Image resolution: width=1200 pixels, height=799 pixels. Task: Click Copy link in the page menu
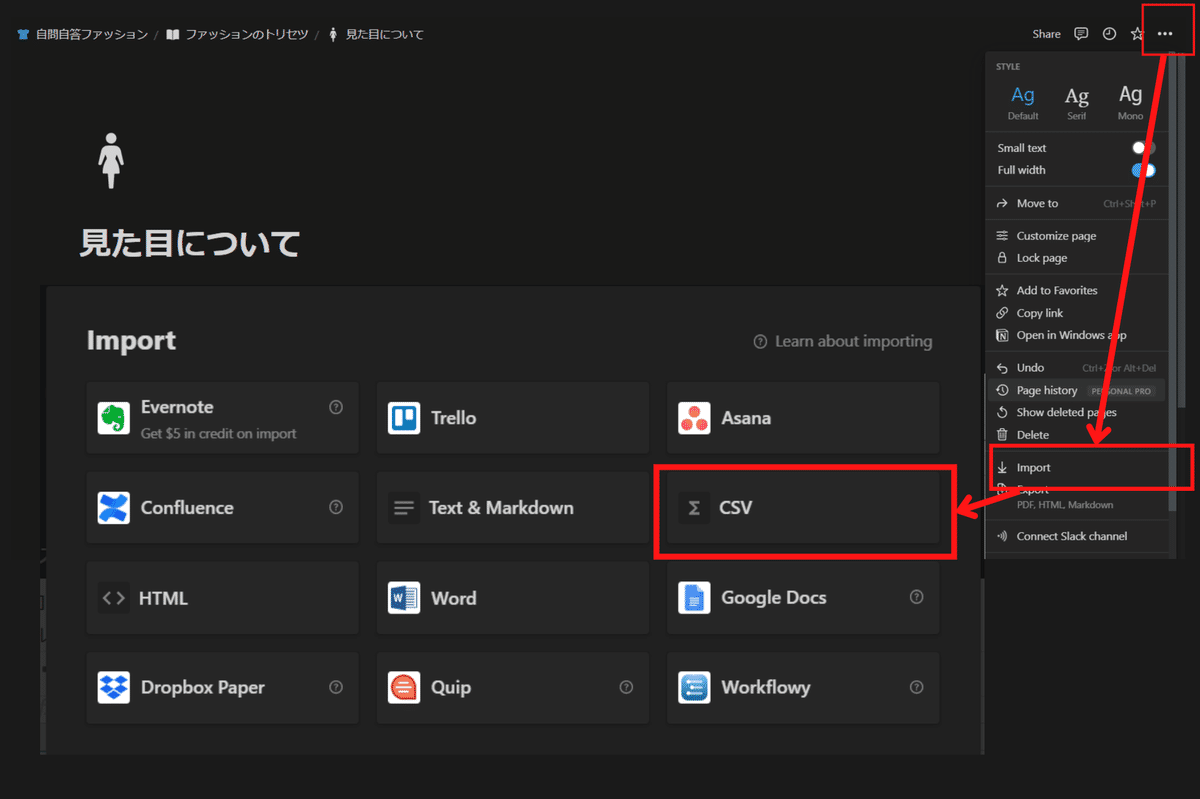(x=1077, y=313)
